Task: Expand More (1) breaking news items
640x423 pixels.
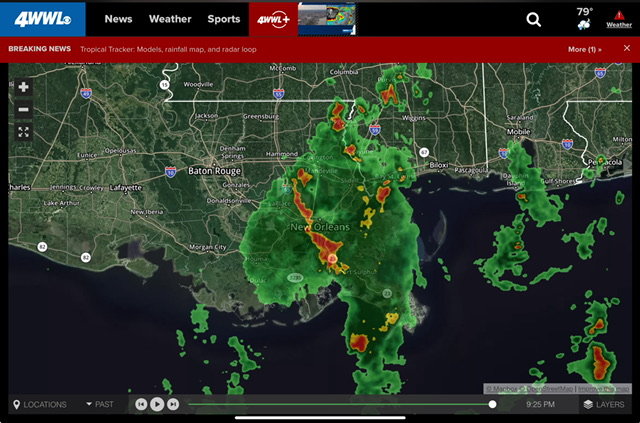Action: point(584,49)
